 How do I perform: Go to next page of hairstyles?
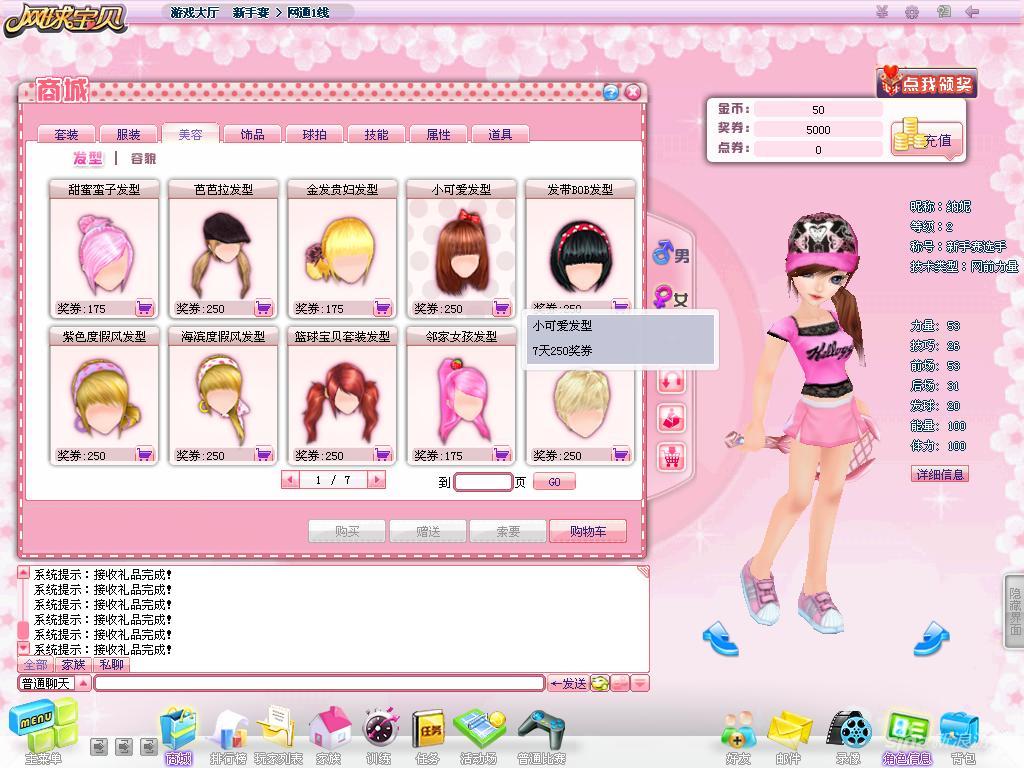(376, 480)
